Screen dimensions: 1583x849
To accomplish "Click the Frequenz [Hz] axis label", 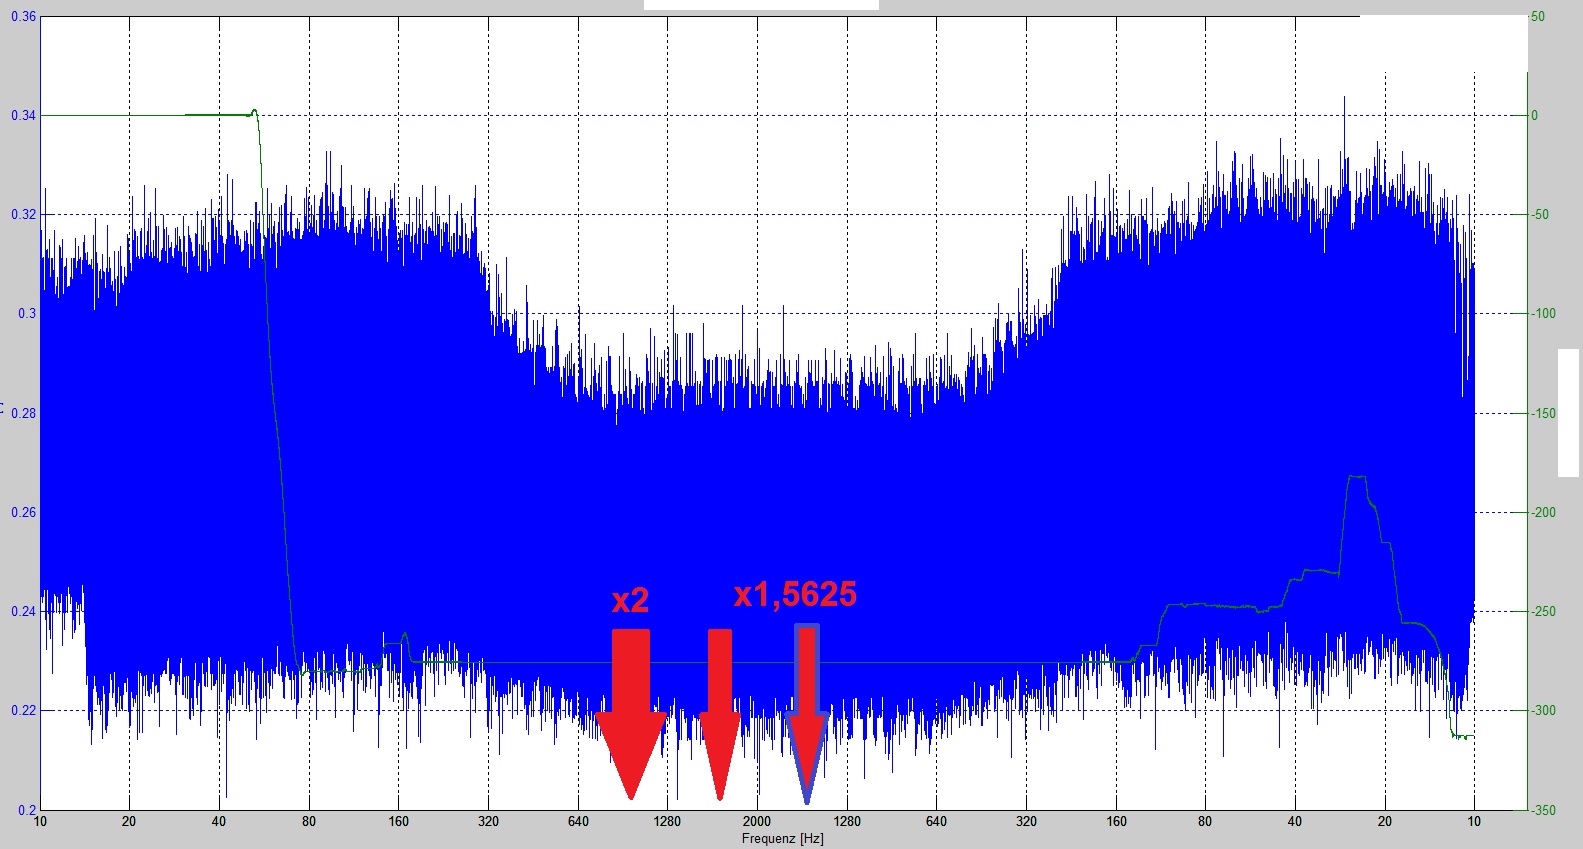I will pyautogui.click(x=782, y=838).
